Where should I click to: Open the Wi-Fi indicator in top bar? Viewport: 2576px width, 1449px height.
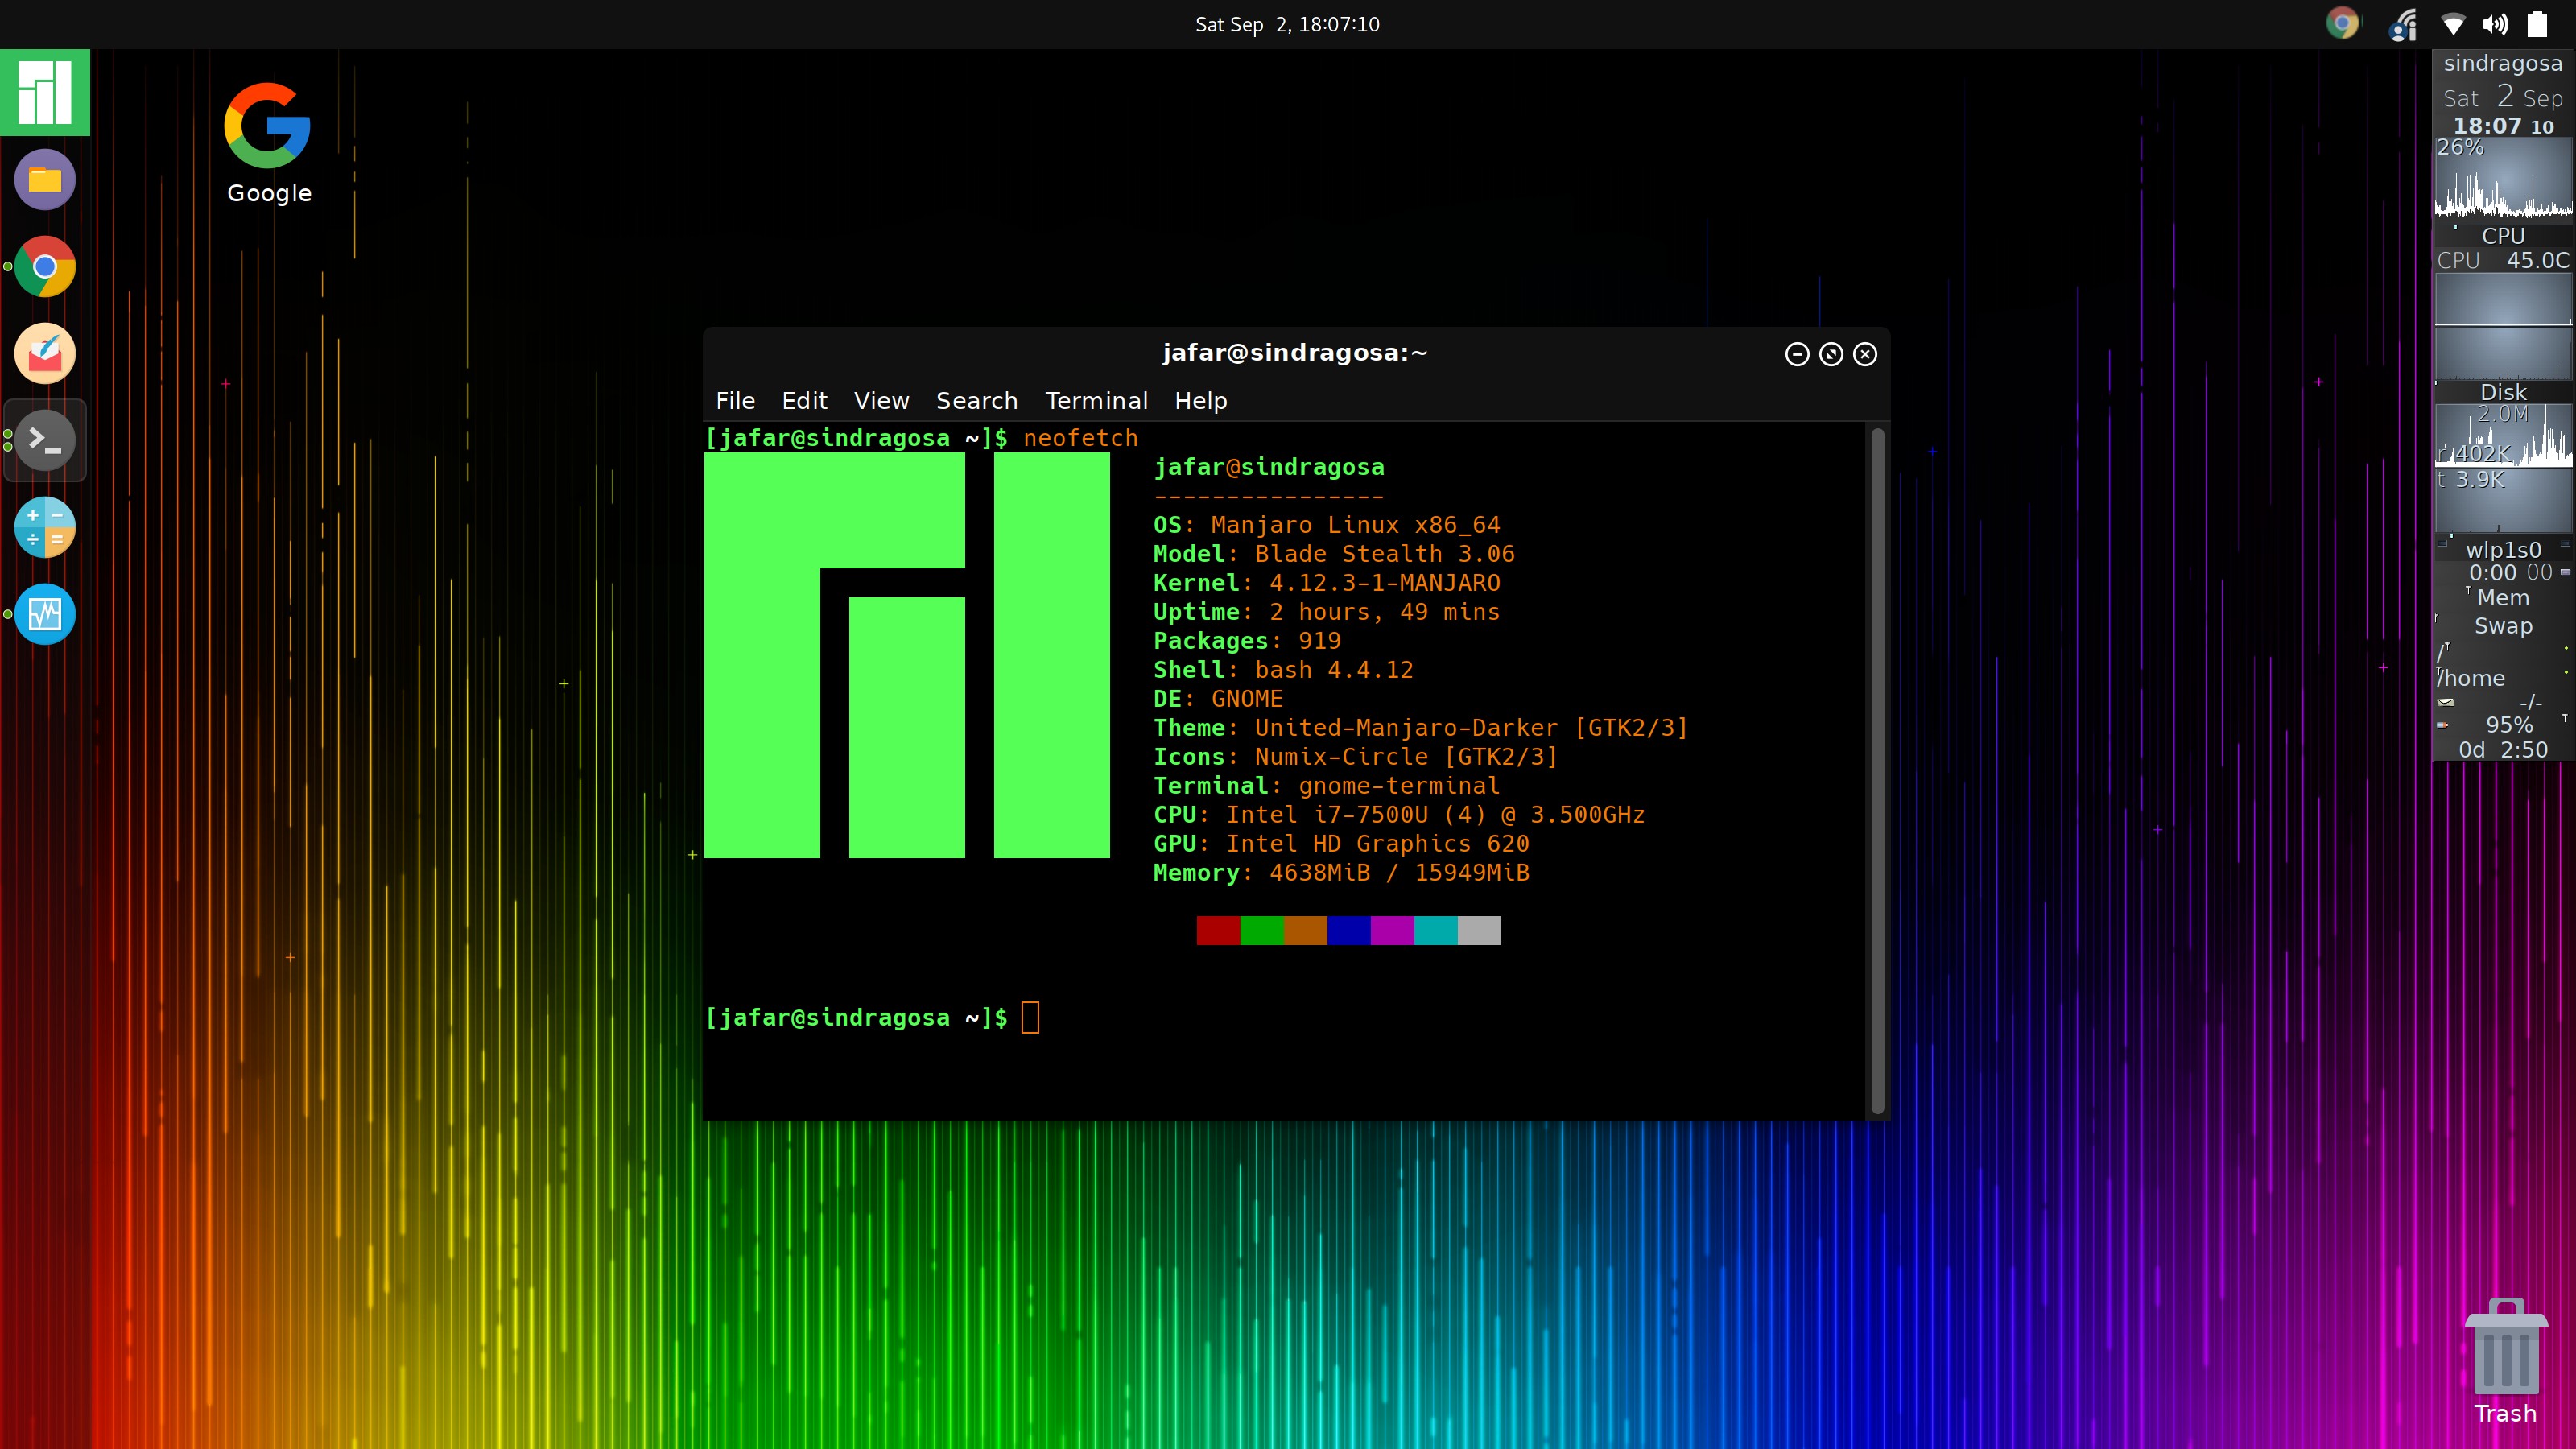[x=2453, y=24]
